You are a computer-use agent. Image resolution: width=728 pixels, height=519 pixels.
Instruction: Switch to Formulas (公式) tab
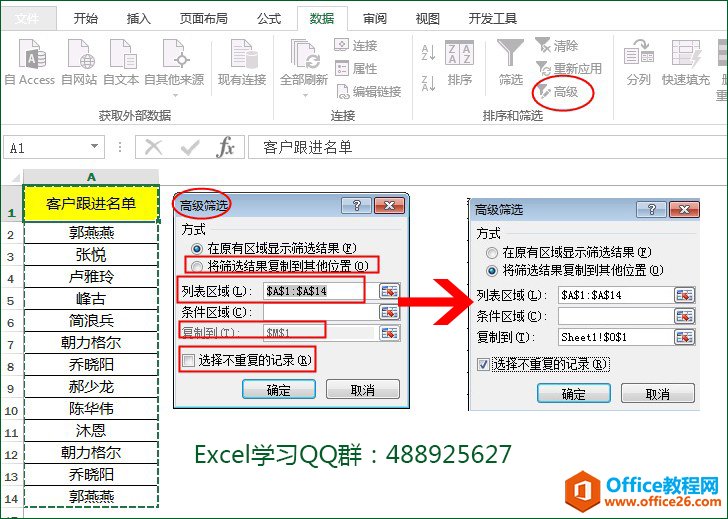(x=269, y=19)
